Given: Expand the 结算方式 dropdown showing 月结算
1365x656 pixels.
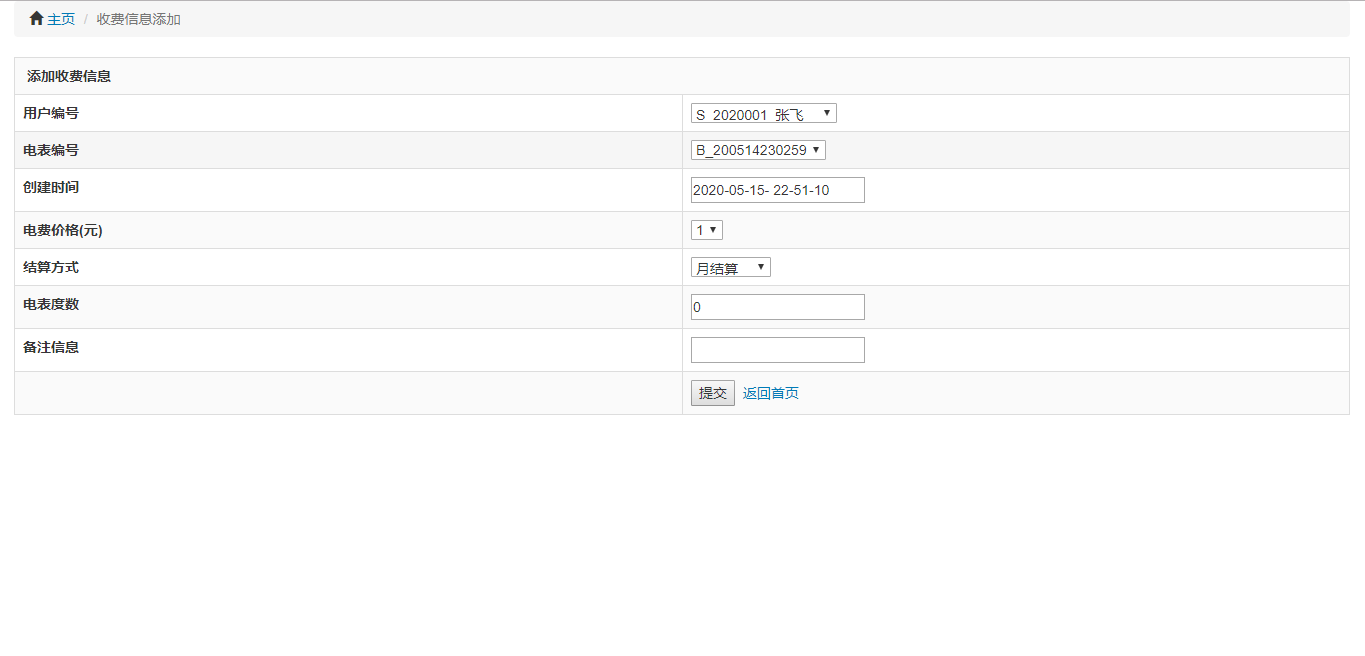Looking at the screenshot, I should [731, 267].
